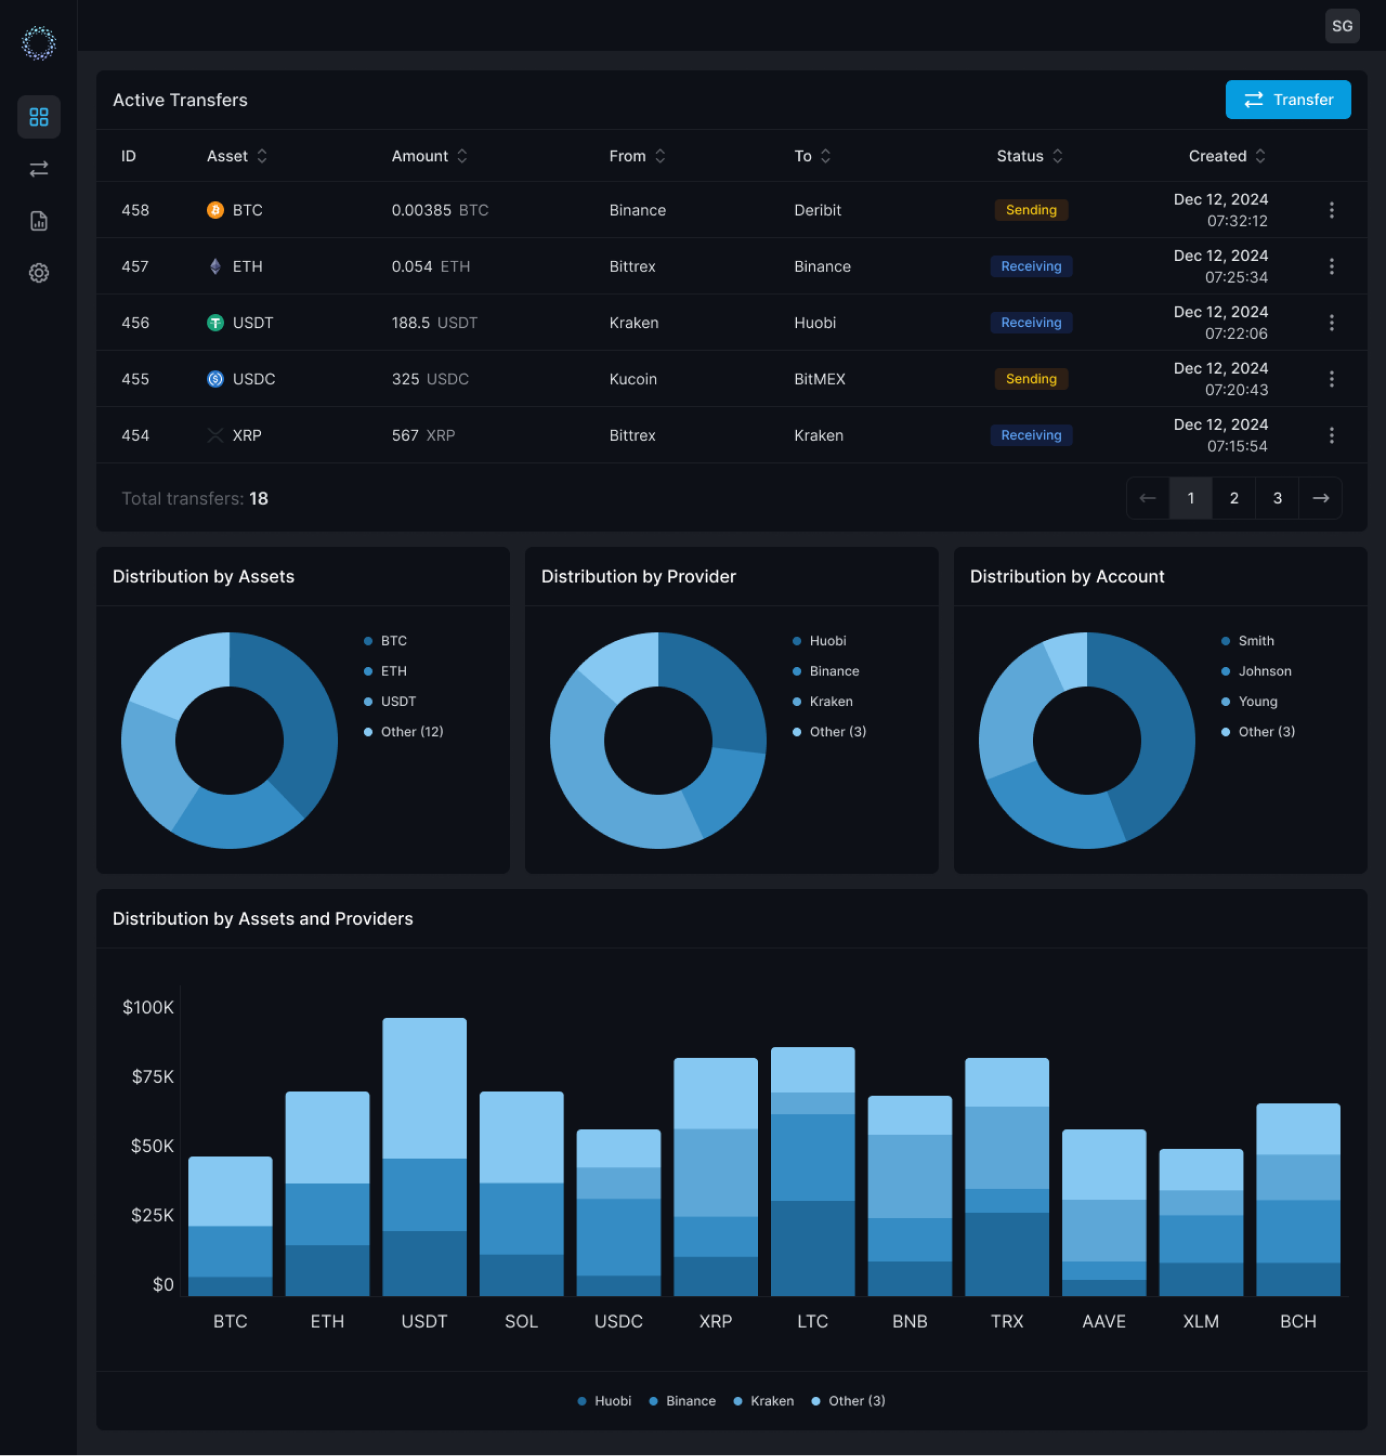The image size is (1386, 1456).
Task: Sort the table by Status column
Action: coord(1029,156)
